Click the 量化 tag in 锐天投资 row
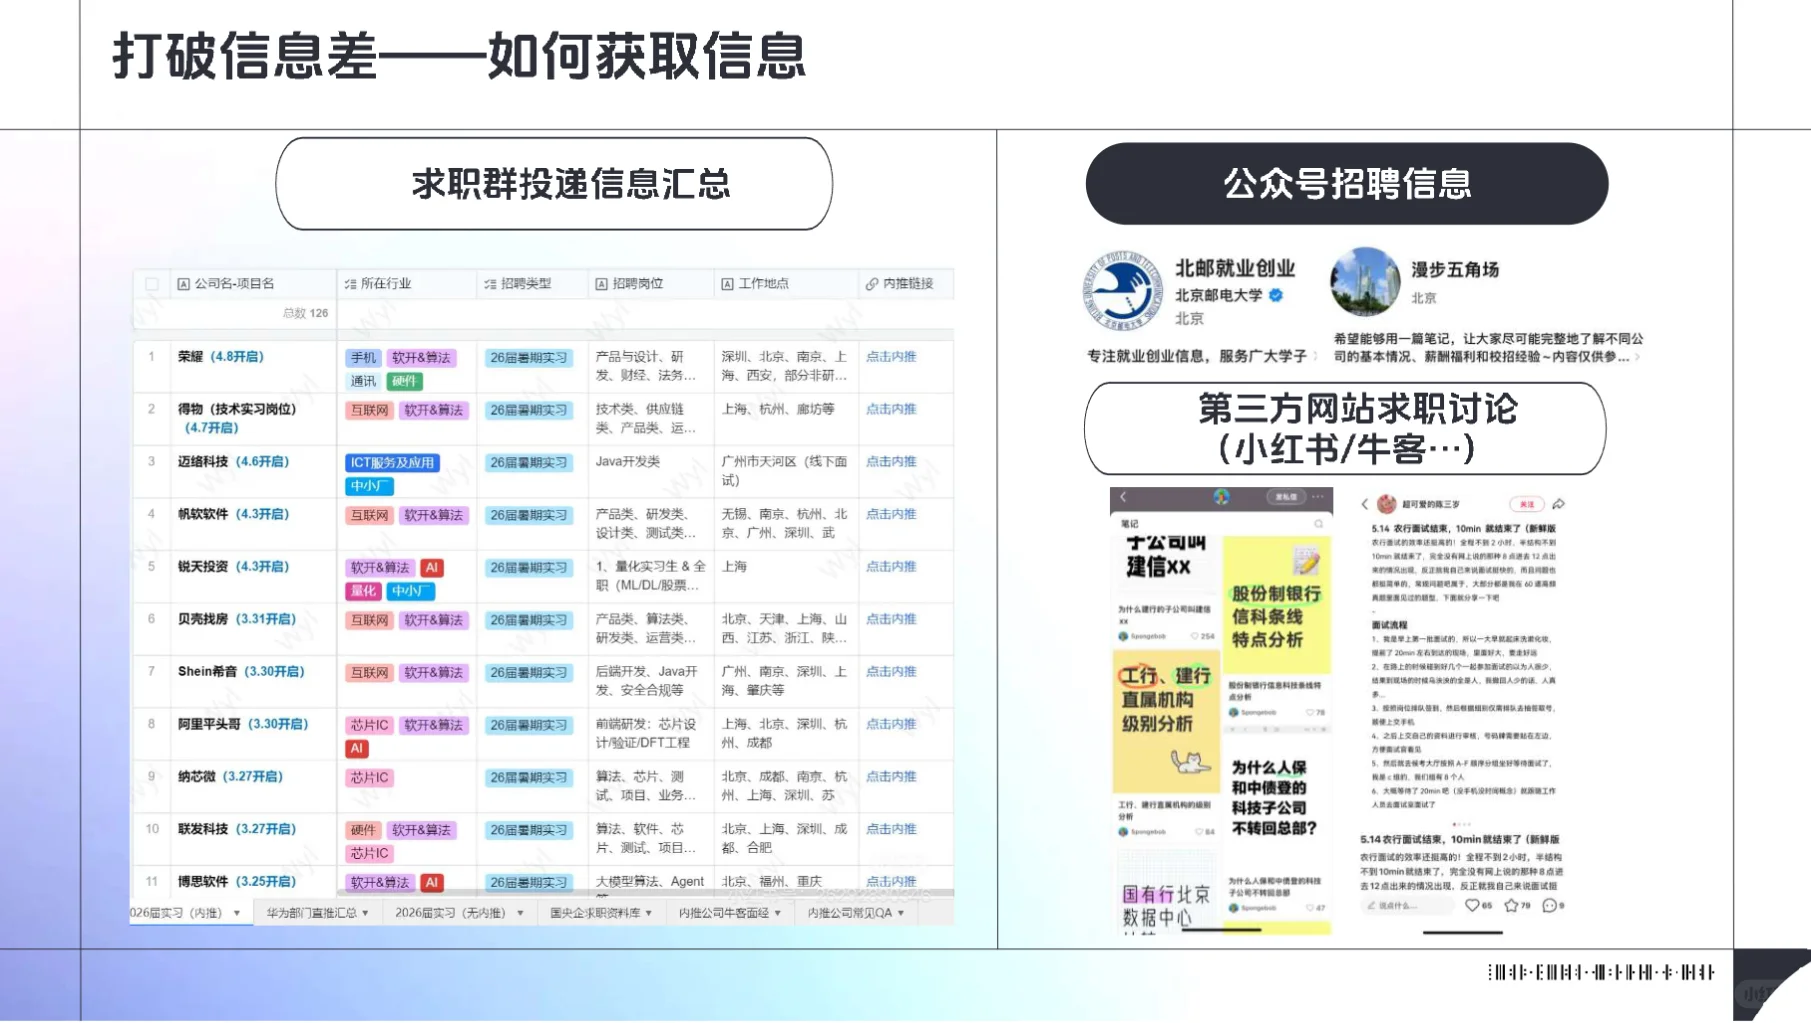Screen dimensions: 1811x1023 point(363,591)
